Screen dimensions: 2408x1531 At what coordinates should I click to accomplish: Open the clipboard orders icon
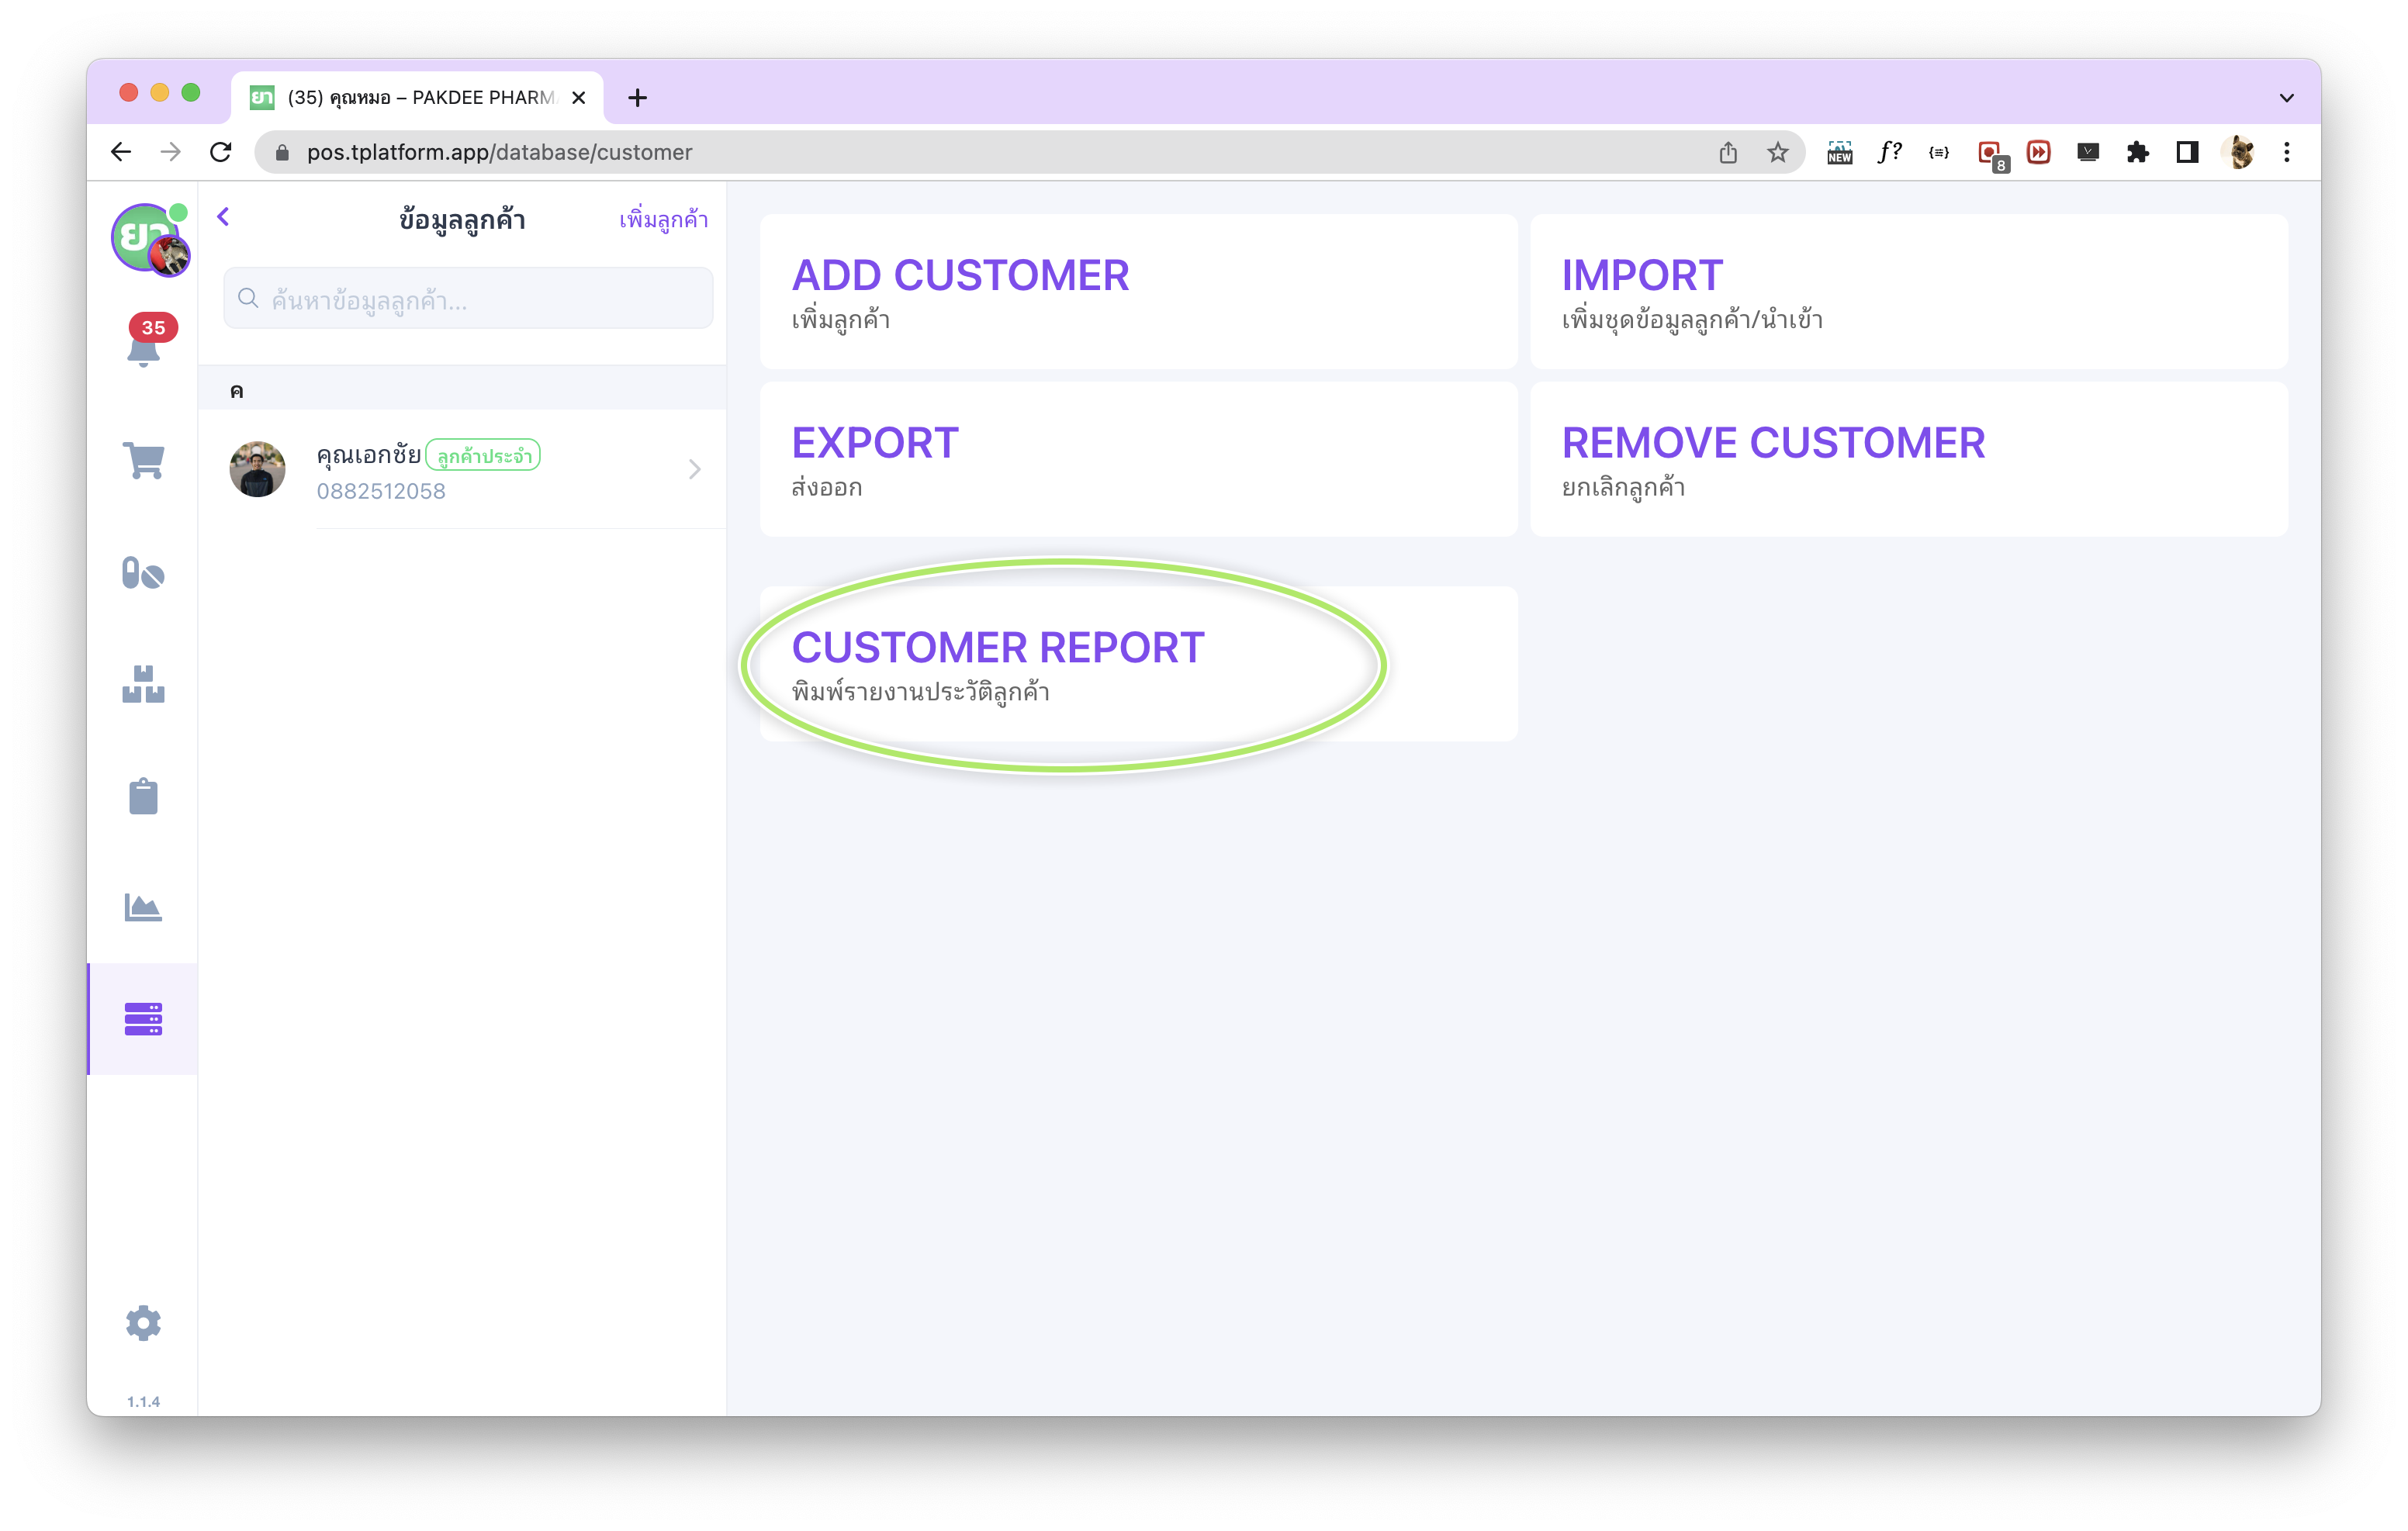pyautogui.click(x=143, y=796)
